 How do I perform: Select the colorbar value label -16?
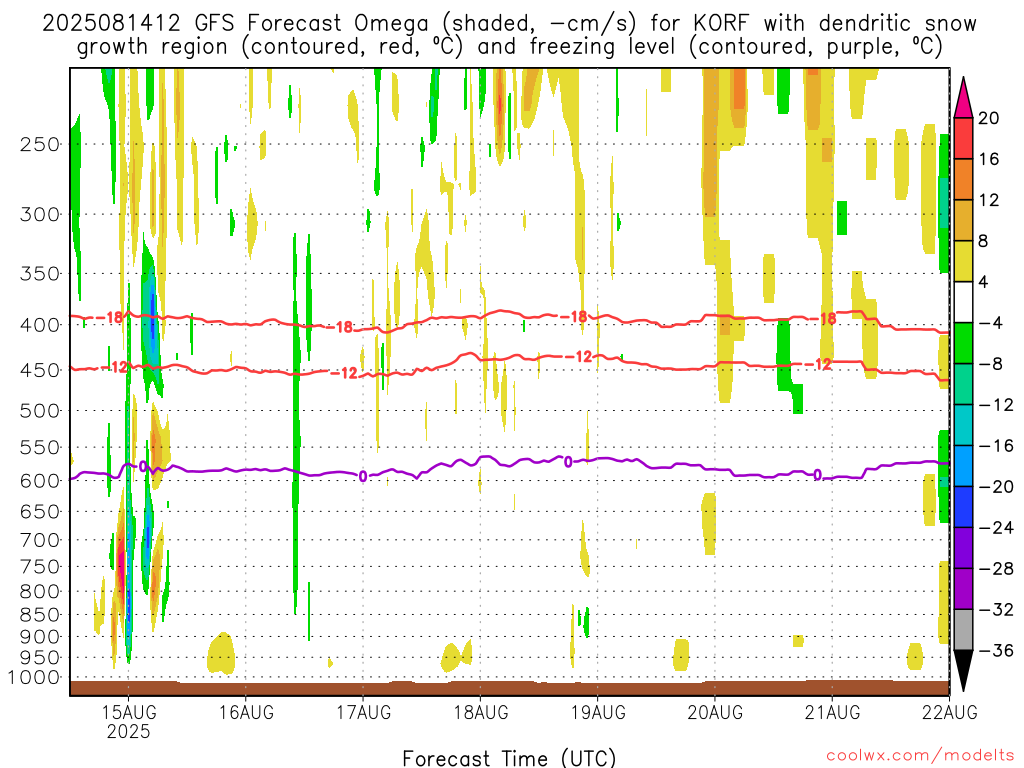click(x=997, y=445)
